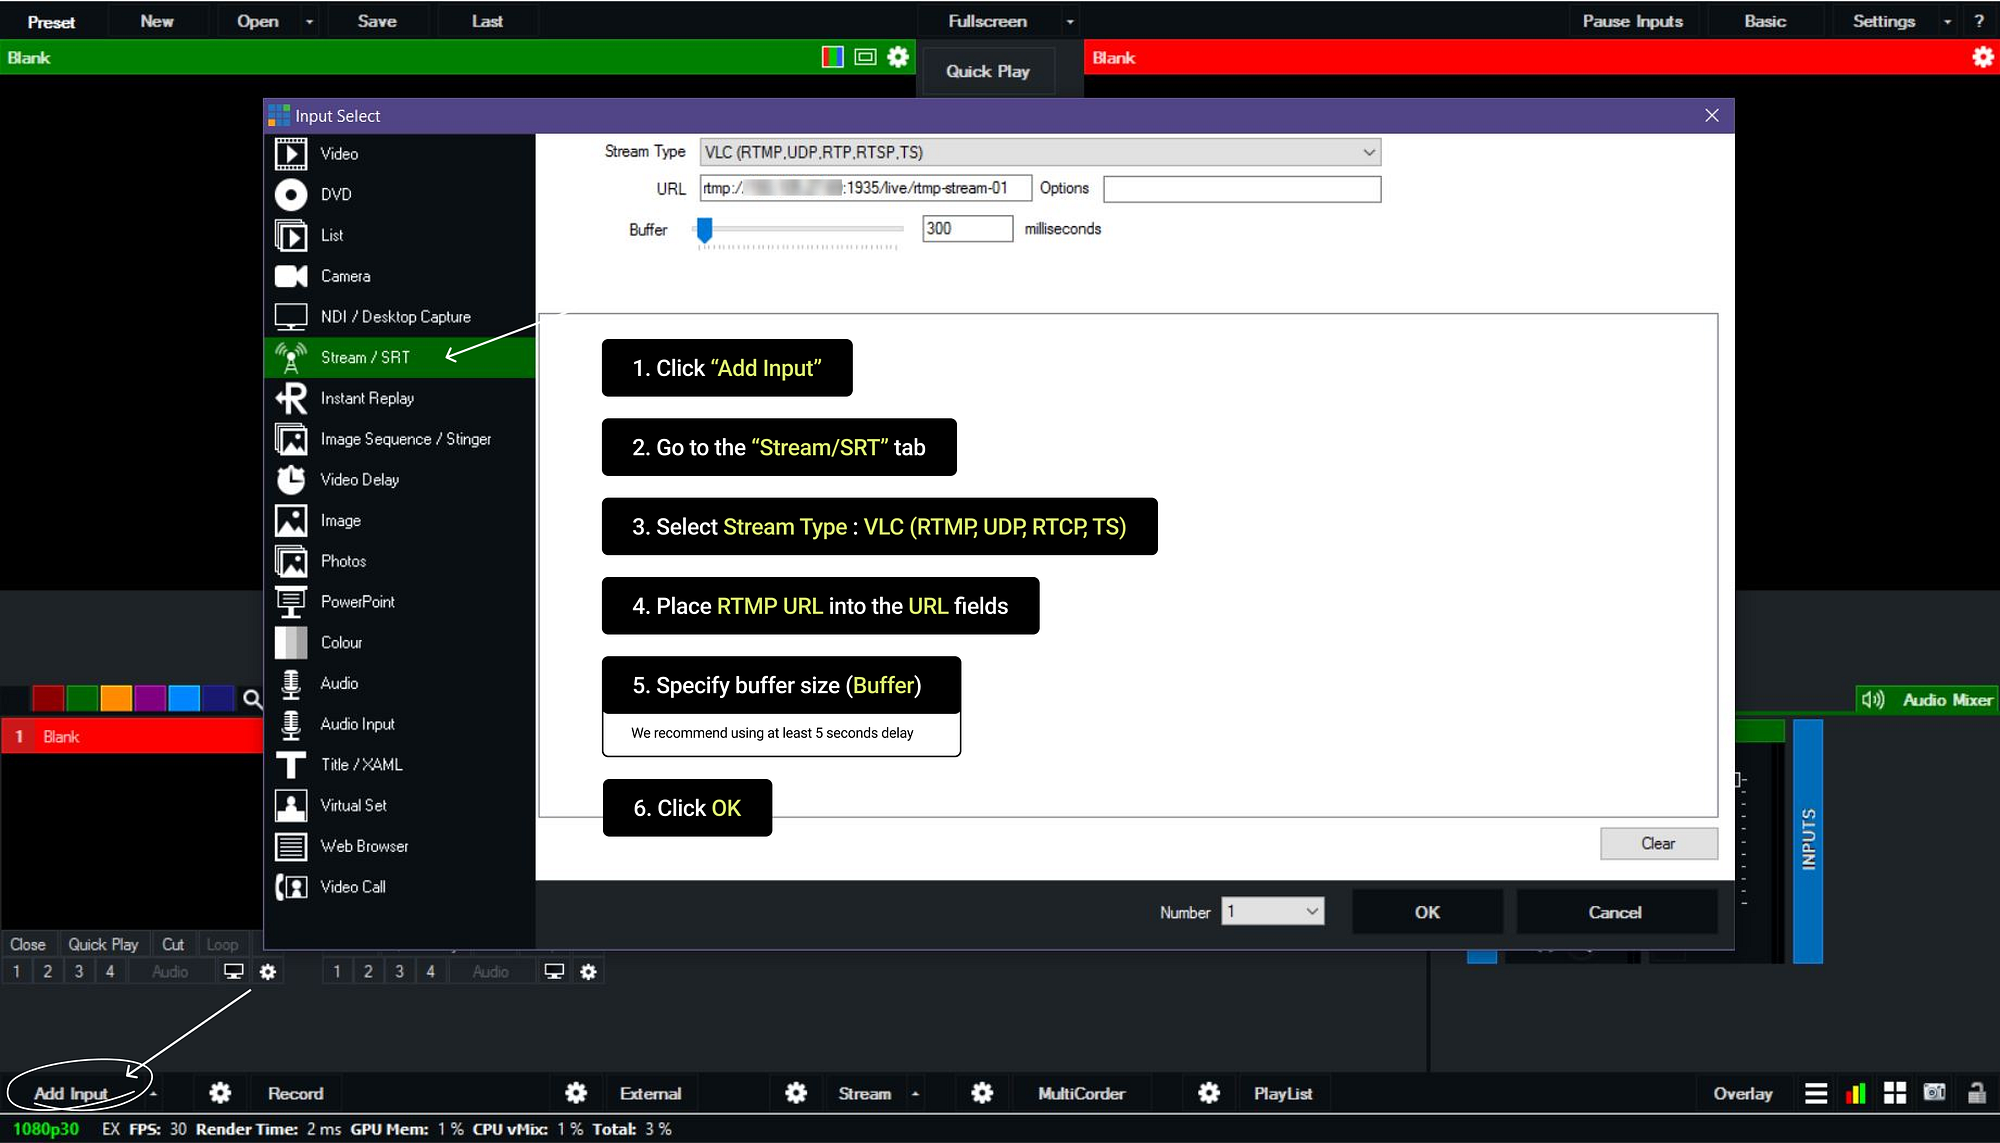Viewport: 2000px width, 1143px height.
Task: Open the hamburger list view icon
Action: click(1817, 1093)
